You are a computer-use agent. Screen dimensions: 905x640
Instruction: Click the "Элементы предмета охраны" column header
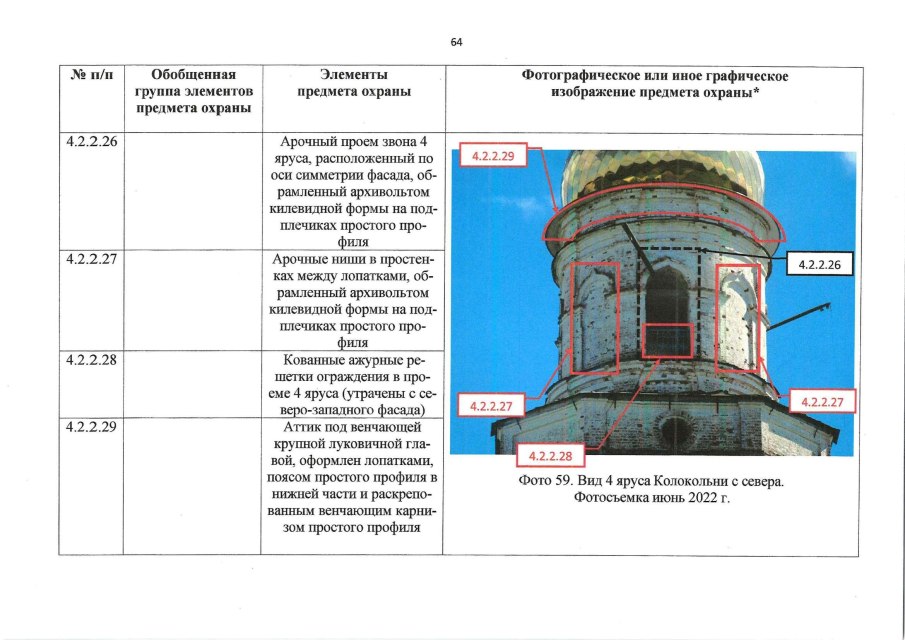(x=354, y=84)
